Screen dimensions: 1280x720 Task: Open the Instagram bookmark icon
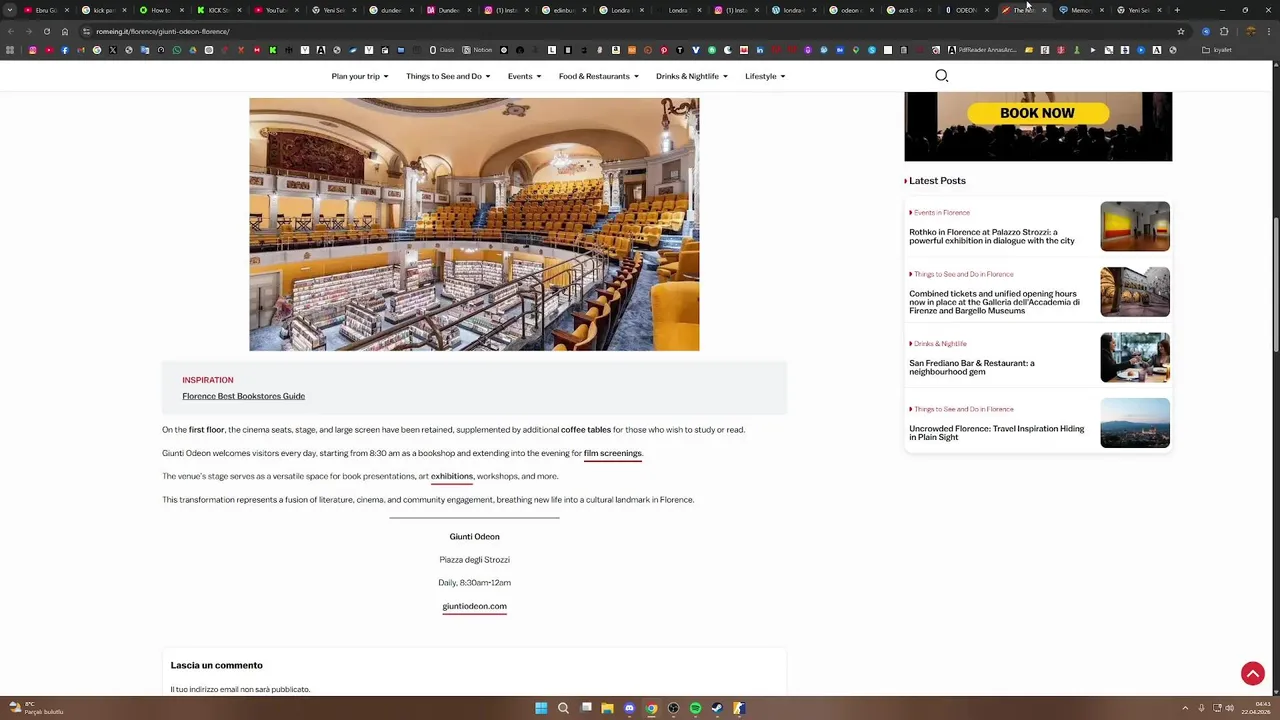tap(33, 50)
